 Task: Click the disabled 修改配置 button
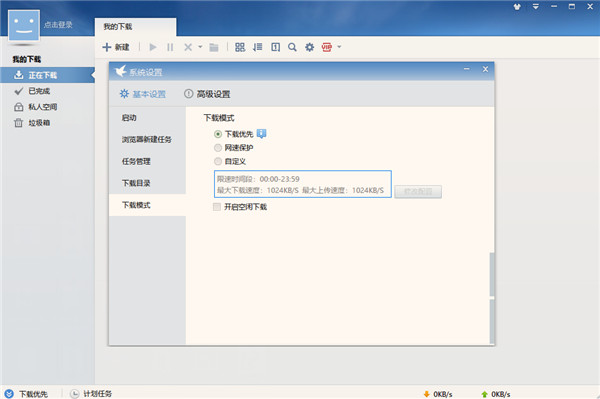418,192
